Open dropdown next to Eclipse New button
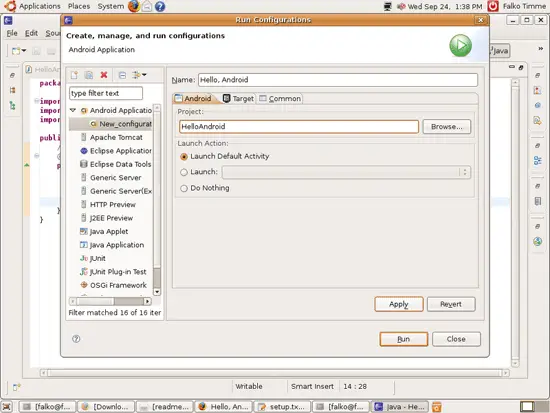 24,51
